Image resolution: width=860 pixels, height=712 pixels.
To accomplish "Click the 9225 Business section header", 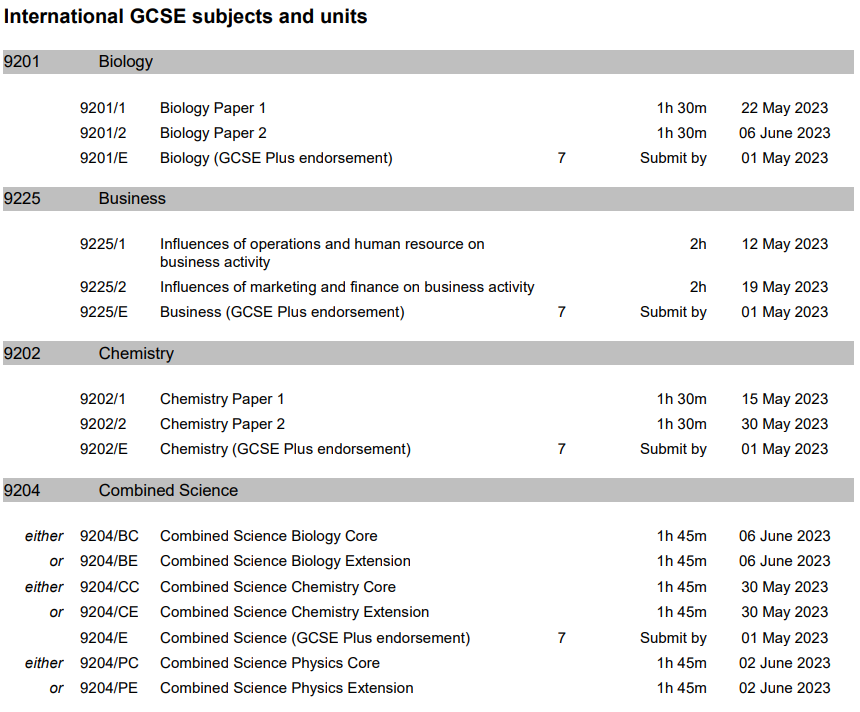I will [428, 199].
